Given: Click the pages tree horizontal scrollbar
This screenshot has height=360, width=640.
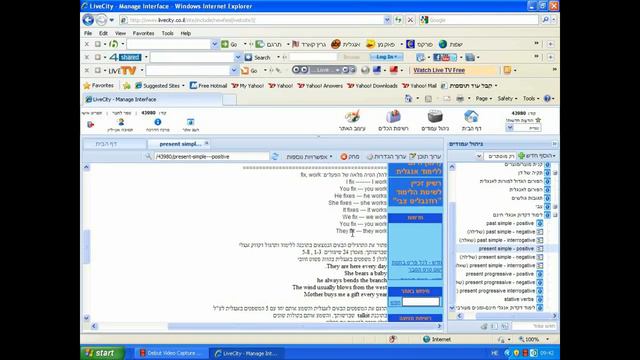Looking at the screenshot, I should (507, 316).
